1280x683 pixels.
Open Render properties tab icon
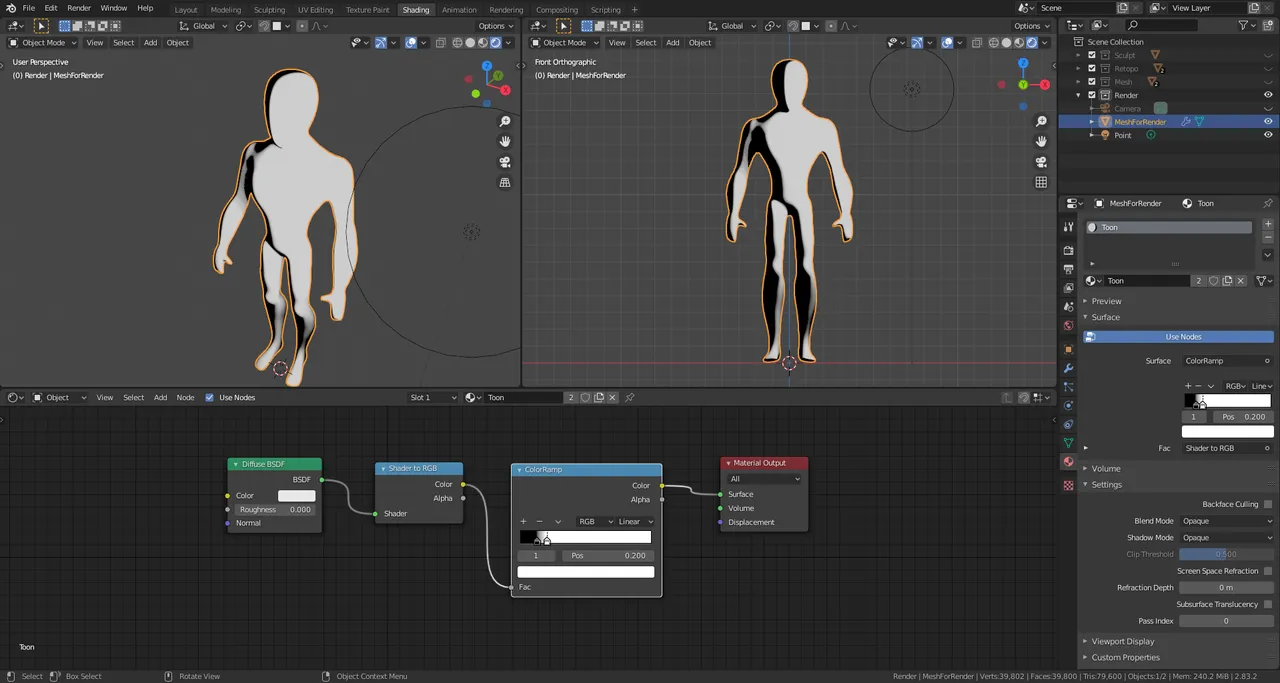pos(1068,250)
